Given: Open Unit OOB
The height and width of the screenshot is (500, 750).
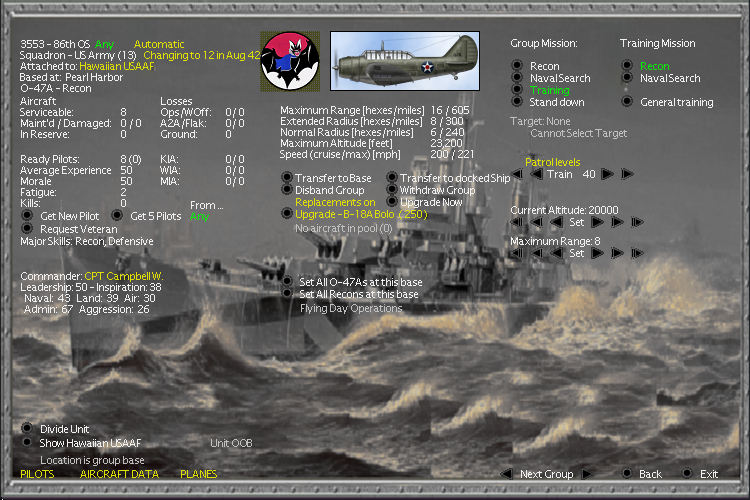Looking at the screenshot, I should coord(231,444).
